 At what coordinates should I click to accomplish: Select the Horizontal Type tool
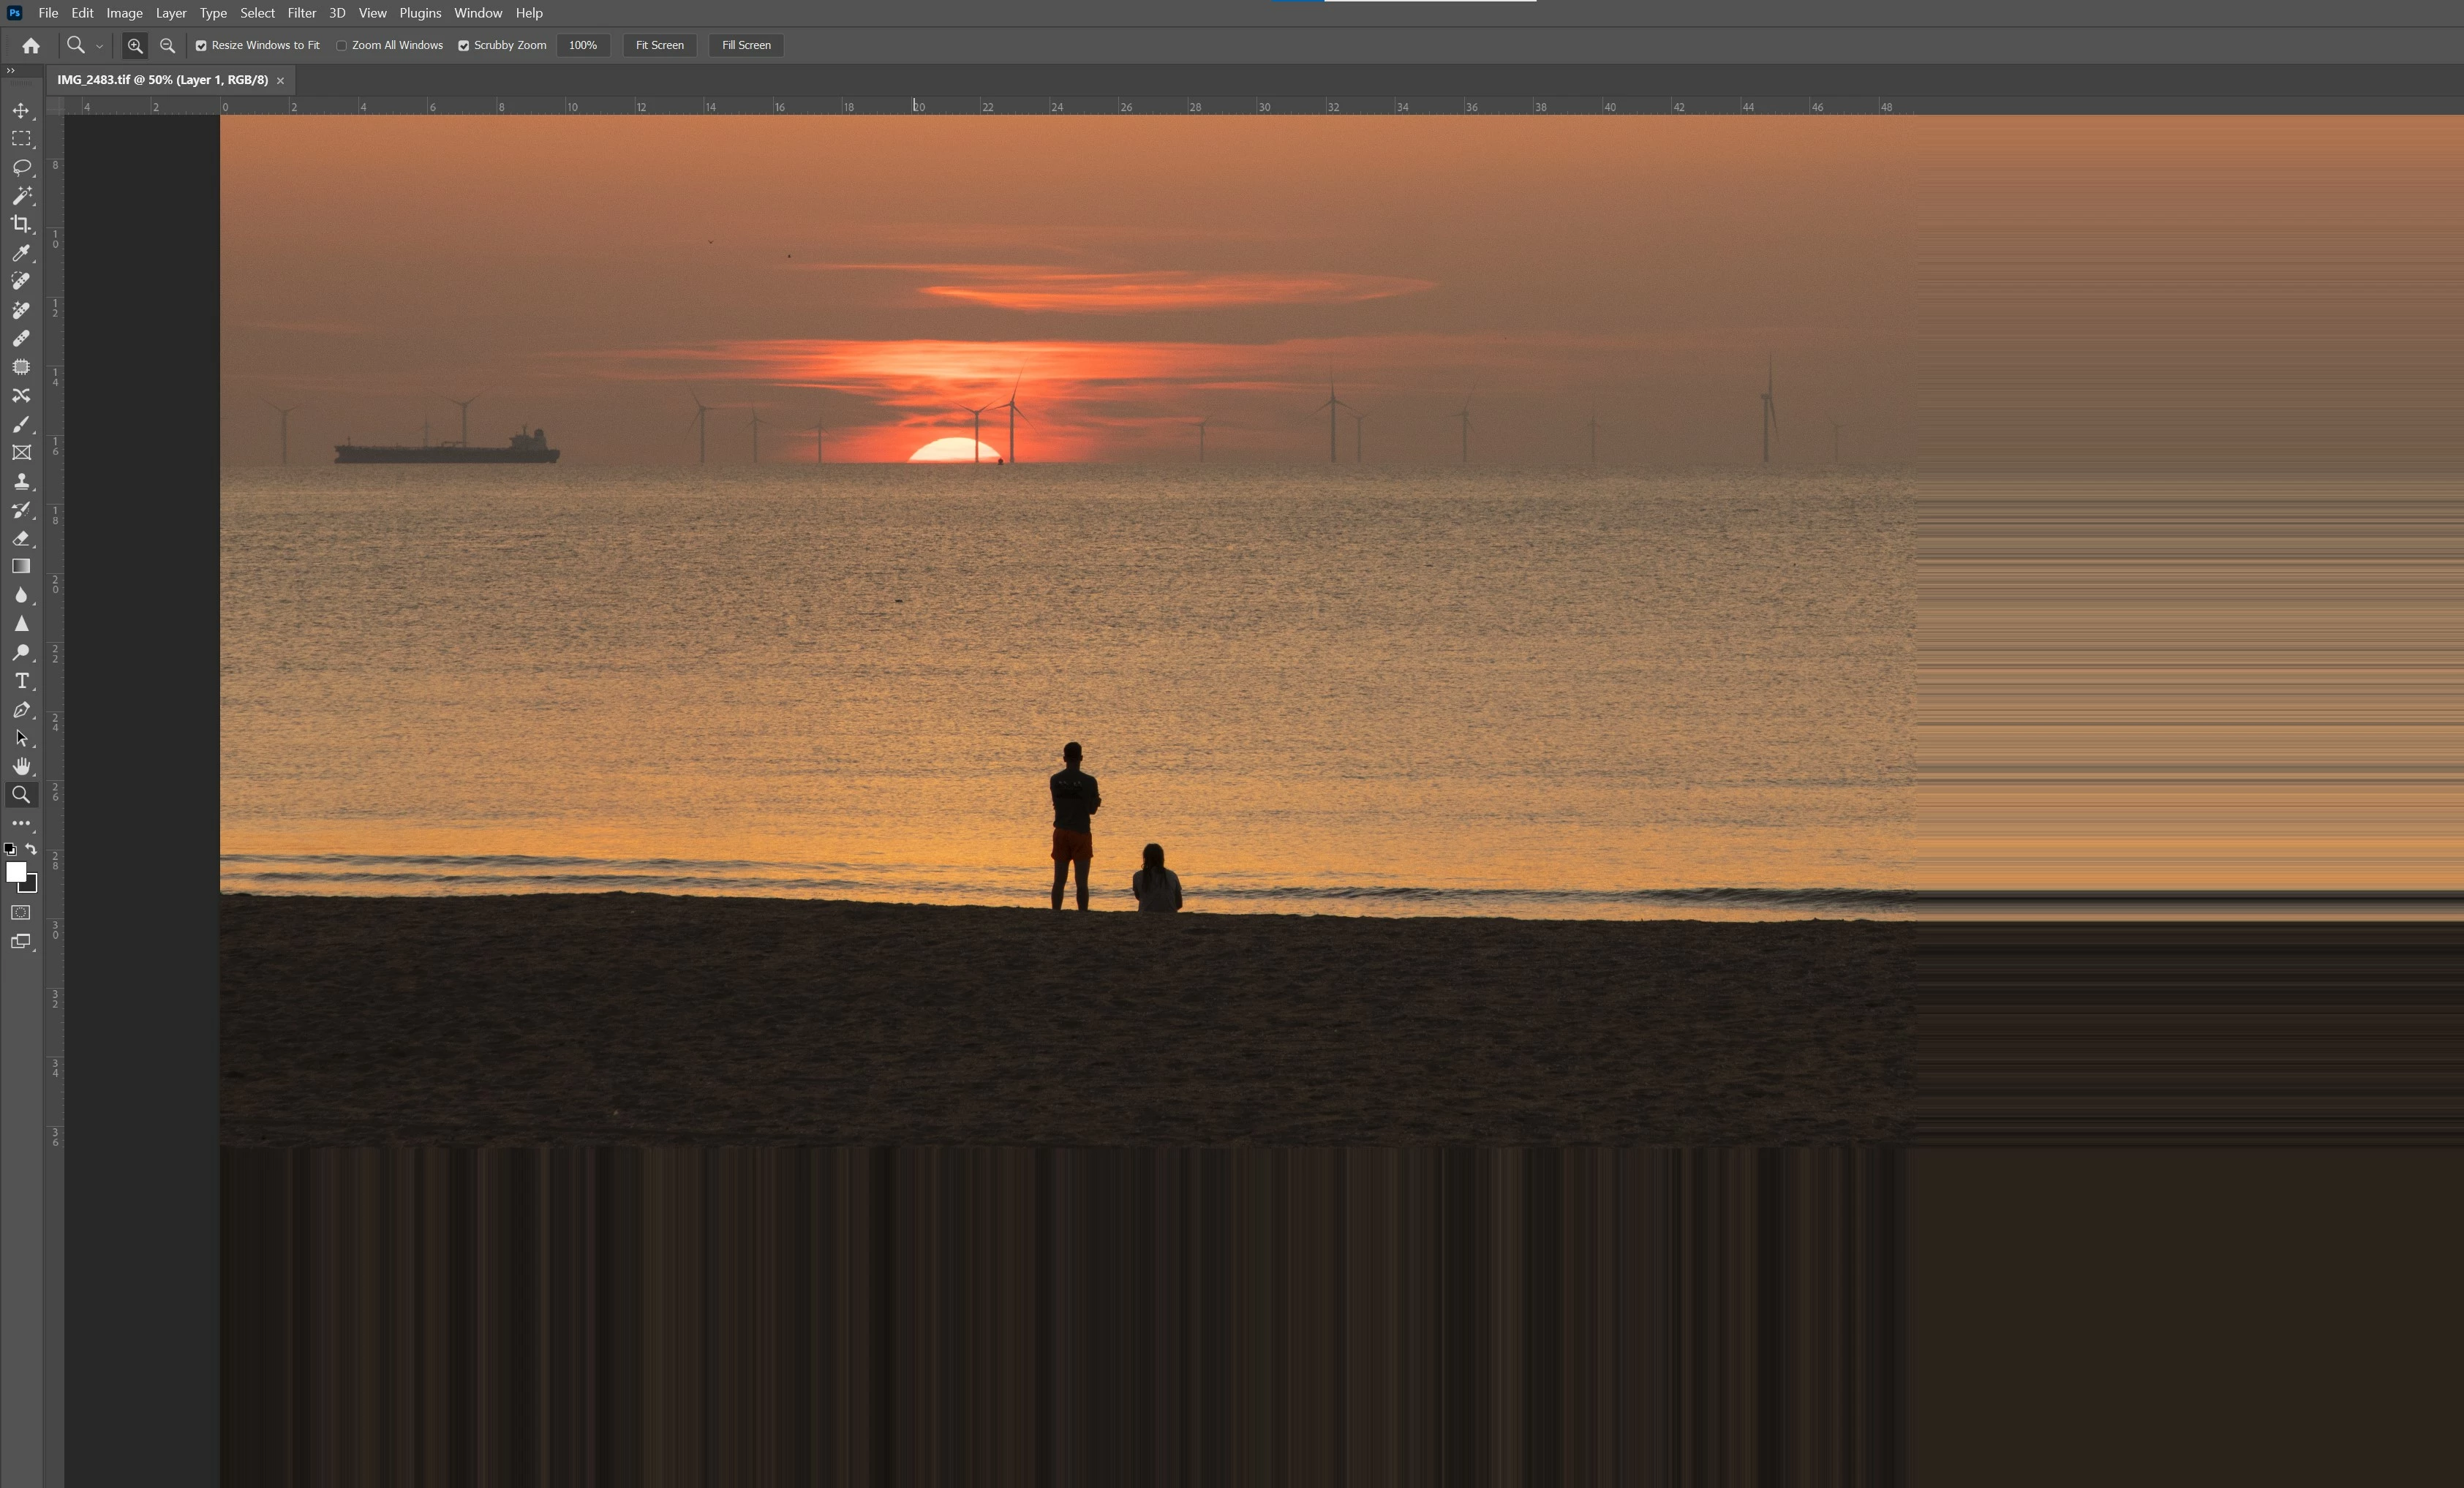tap(21, 681)
